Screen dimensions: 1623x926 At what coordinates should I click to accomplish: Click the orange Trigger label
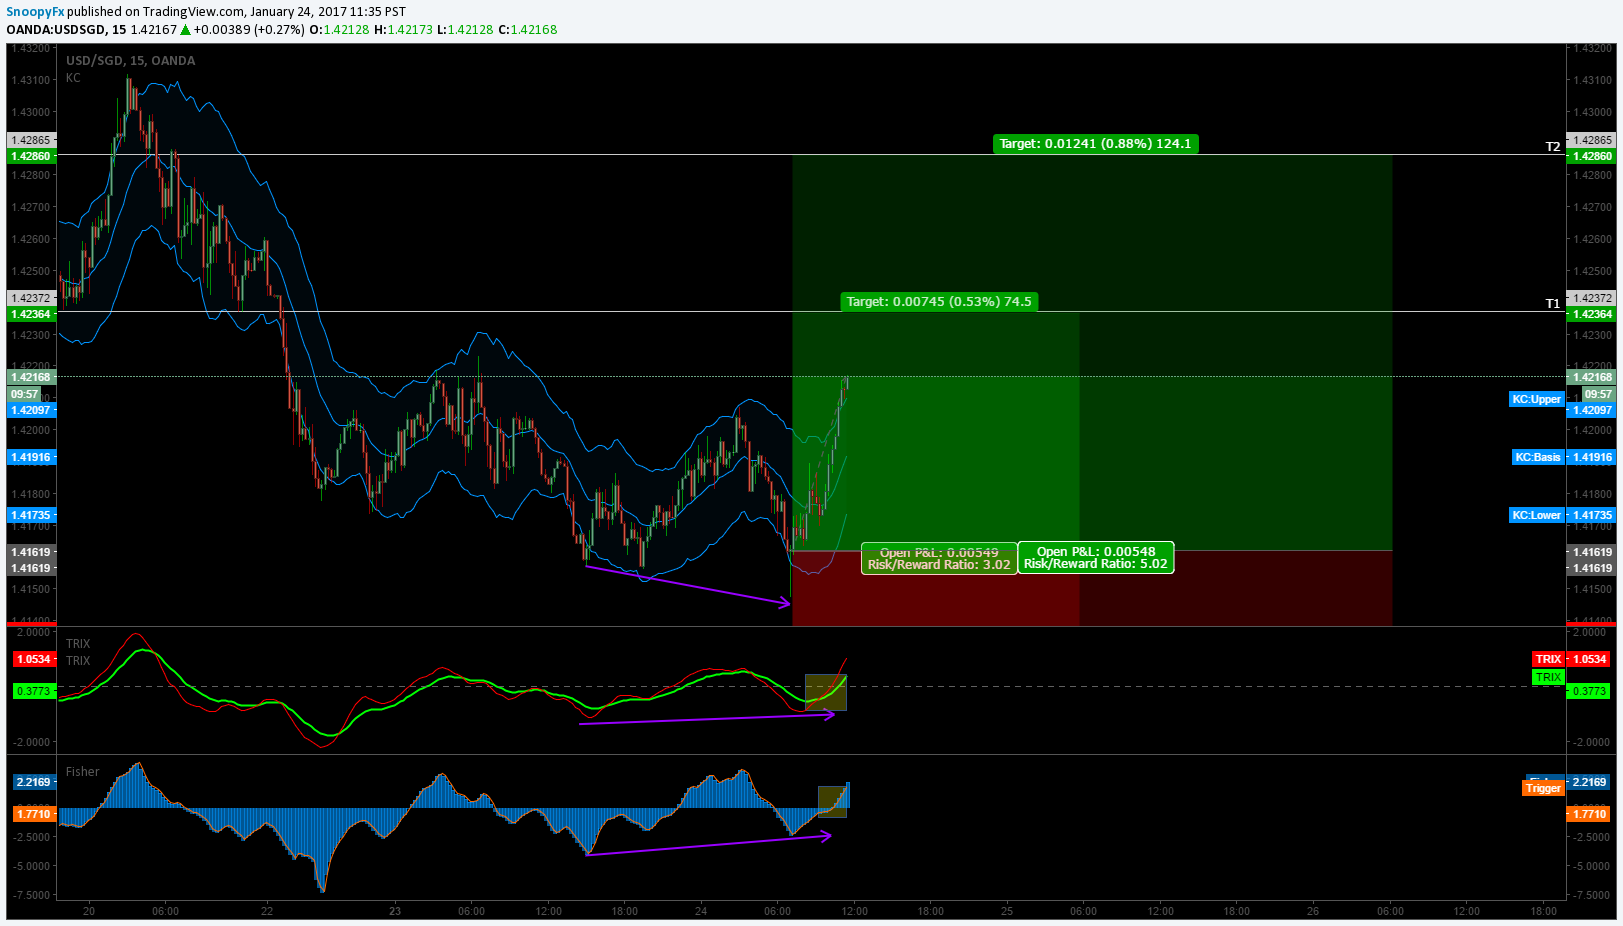coord(1543,788)
